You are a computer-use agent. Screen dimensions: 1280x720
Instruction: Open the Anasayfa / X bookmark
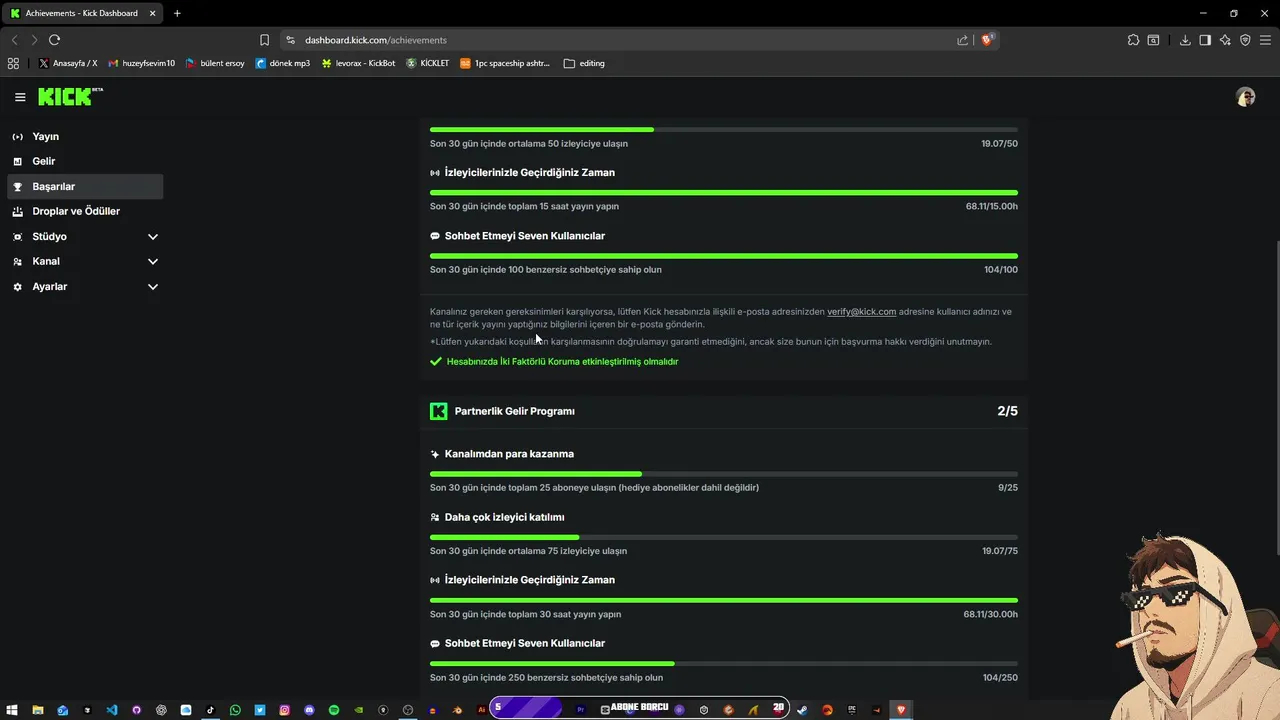(68, 63)
